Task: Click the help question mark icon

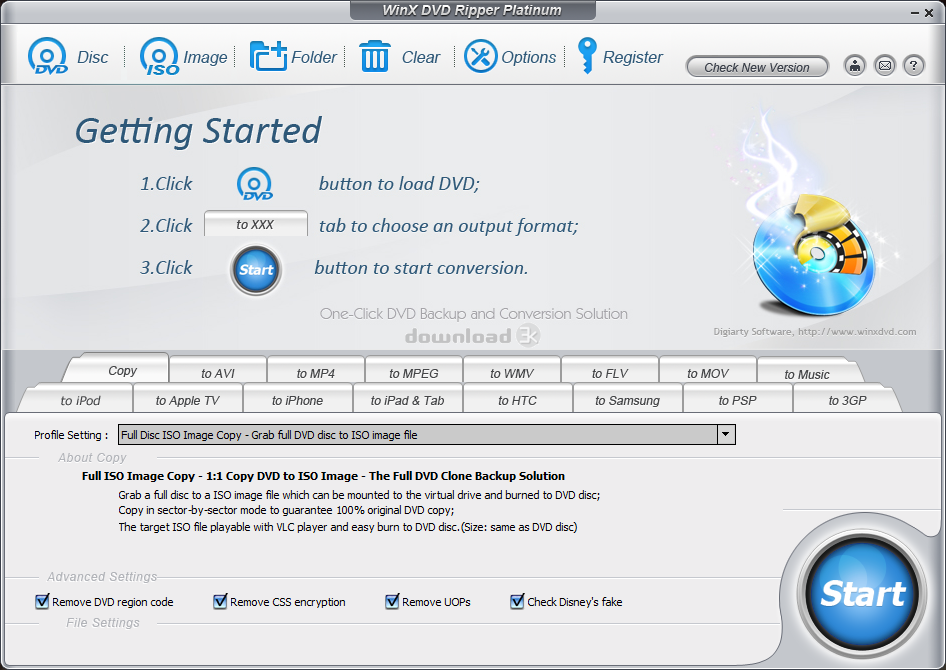Action: 913,66
